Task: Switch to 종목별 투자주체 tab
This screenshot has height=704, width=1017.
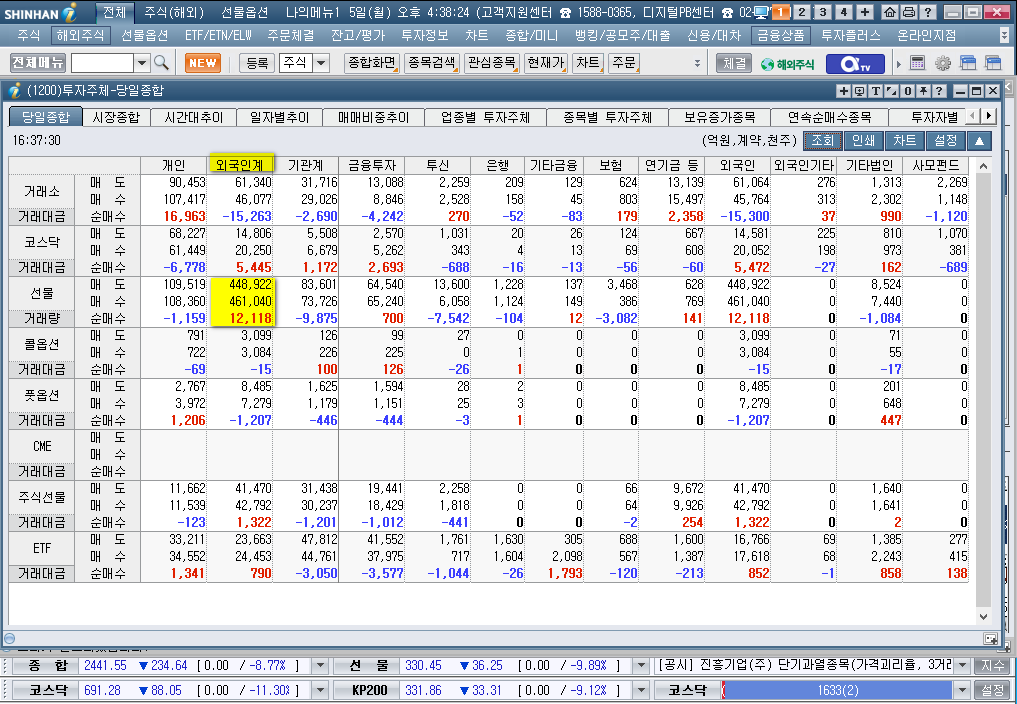Action: 607,117
